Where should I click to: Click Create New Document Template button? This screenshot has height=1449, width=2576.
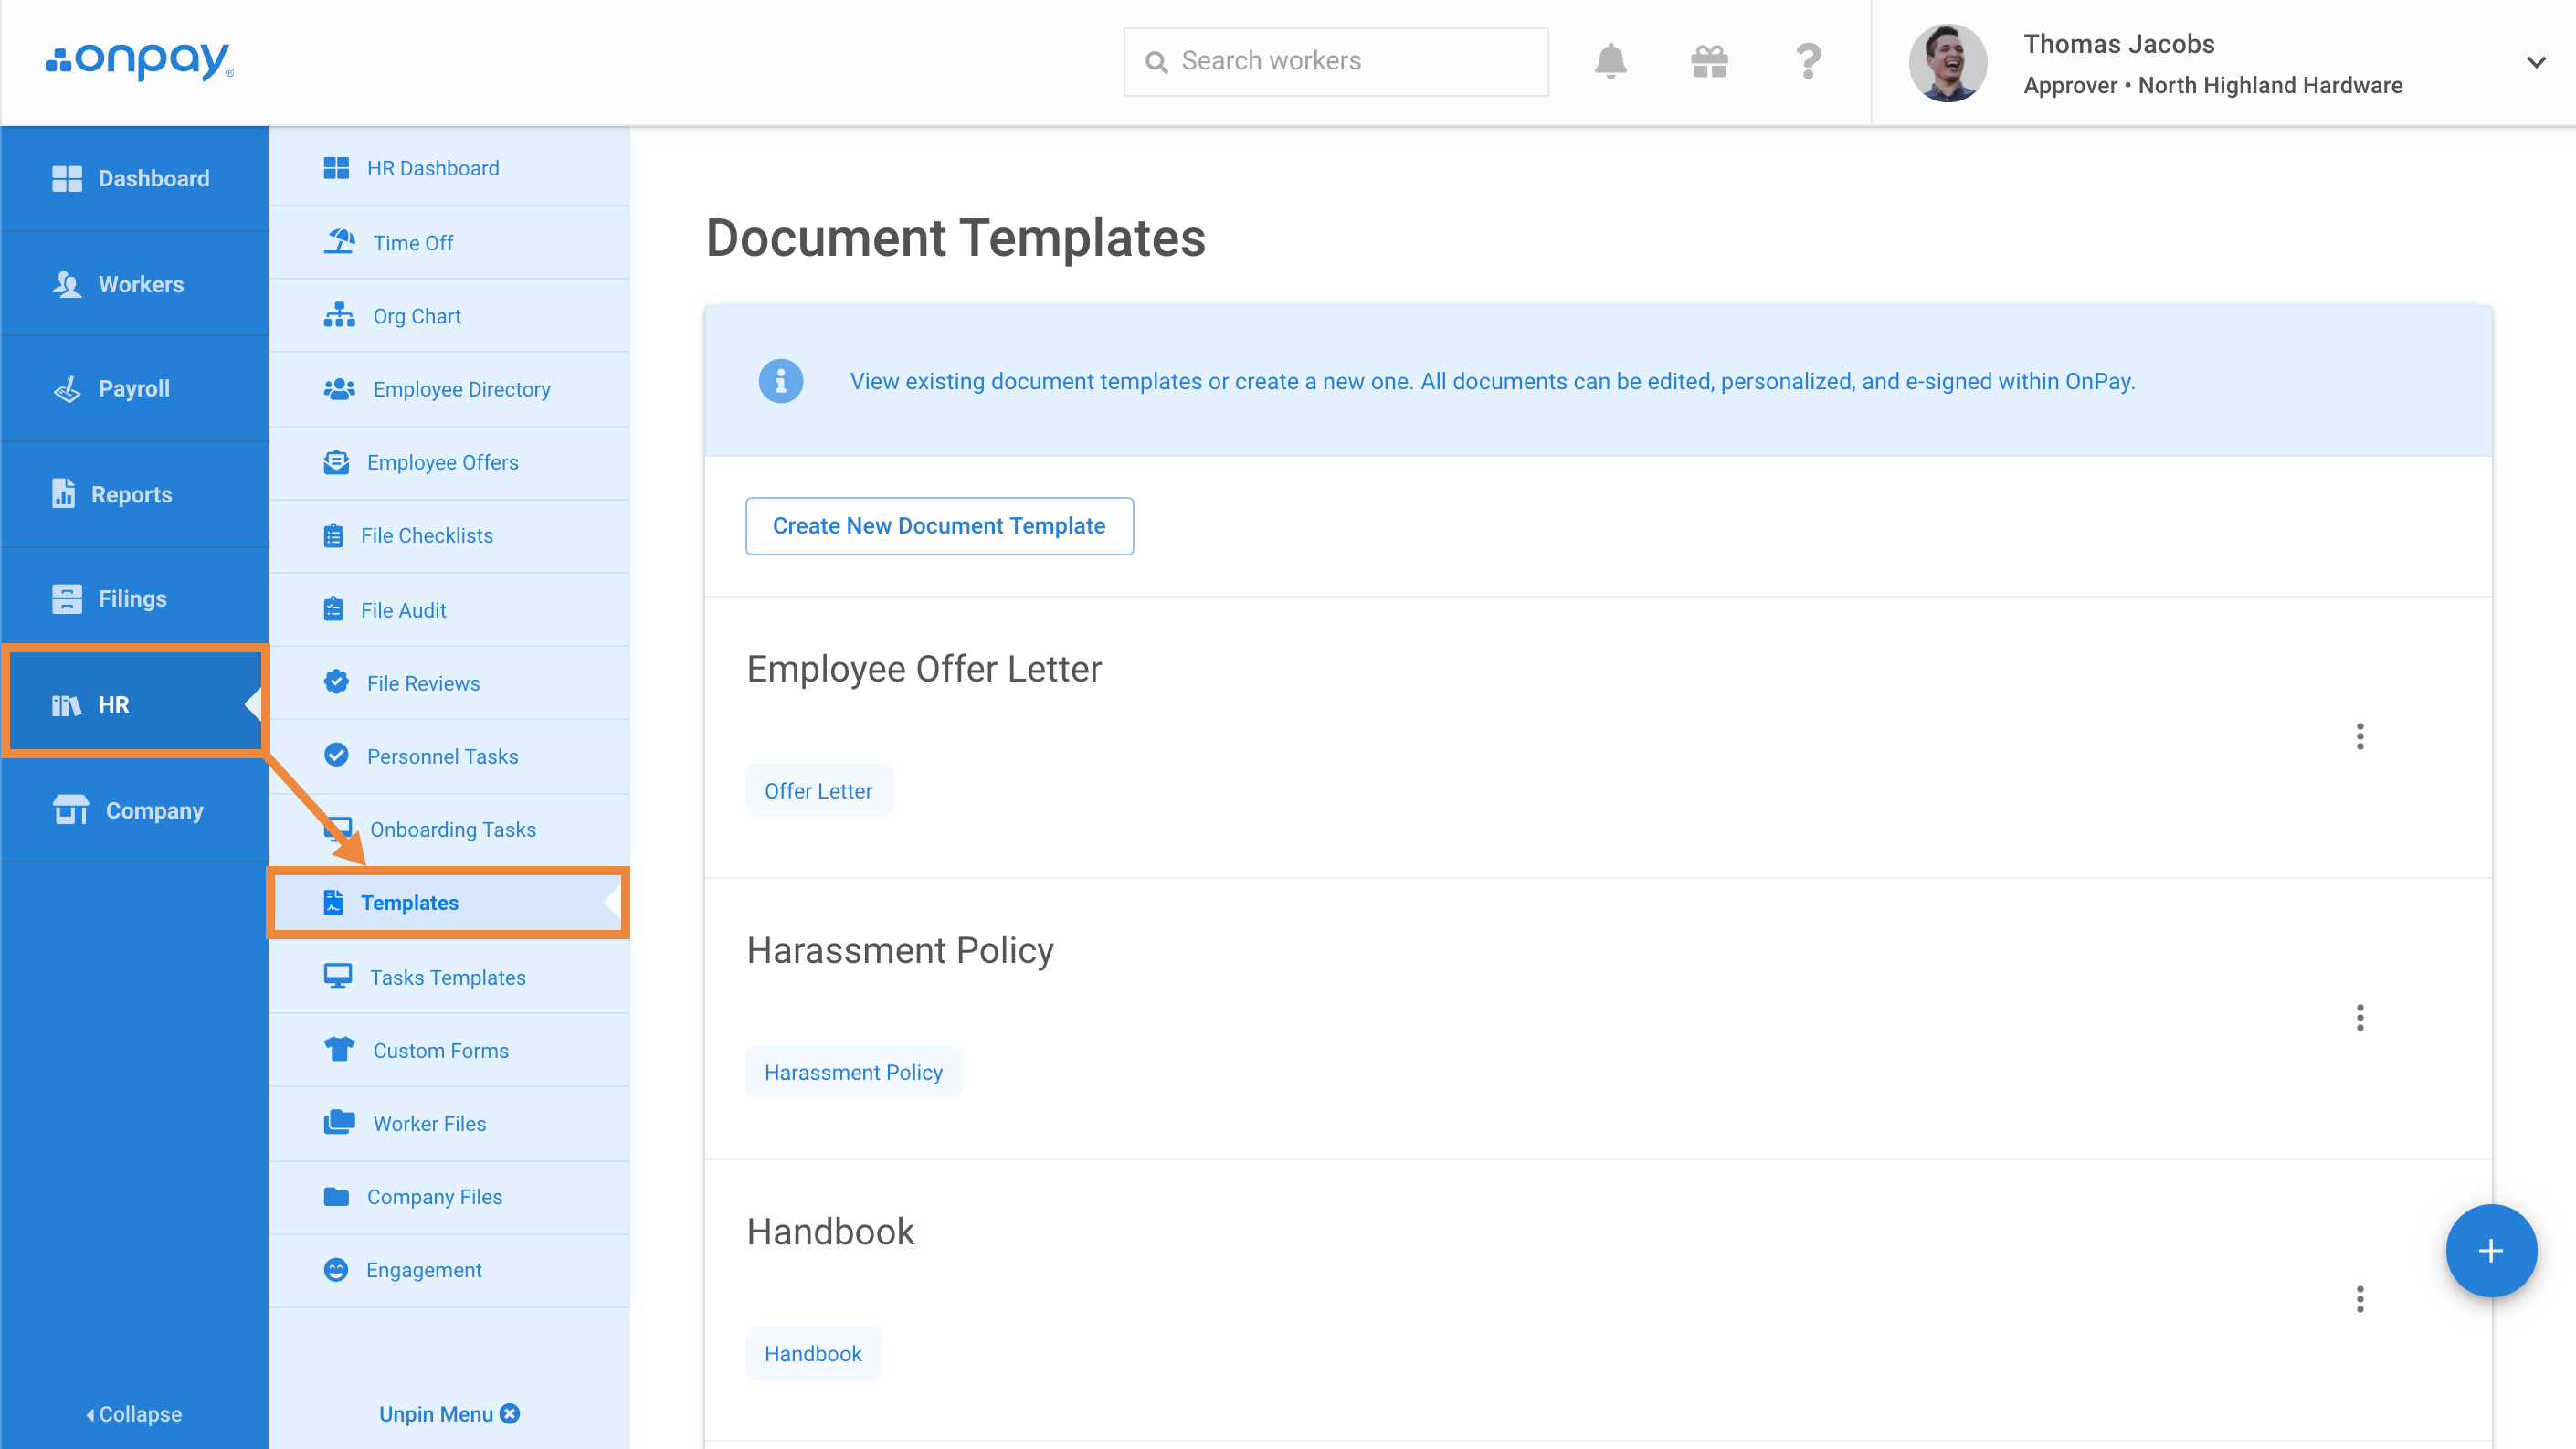(939, 526)
